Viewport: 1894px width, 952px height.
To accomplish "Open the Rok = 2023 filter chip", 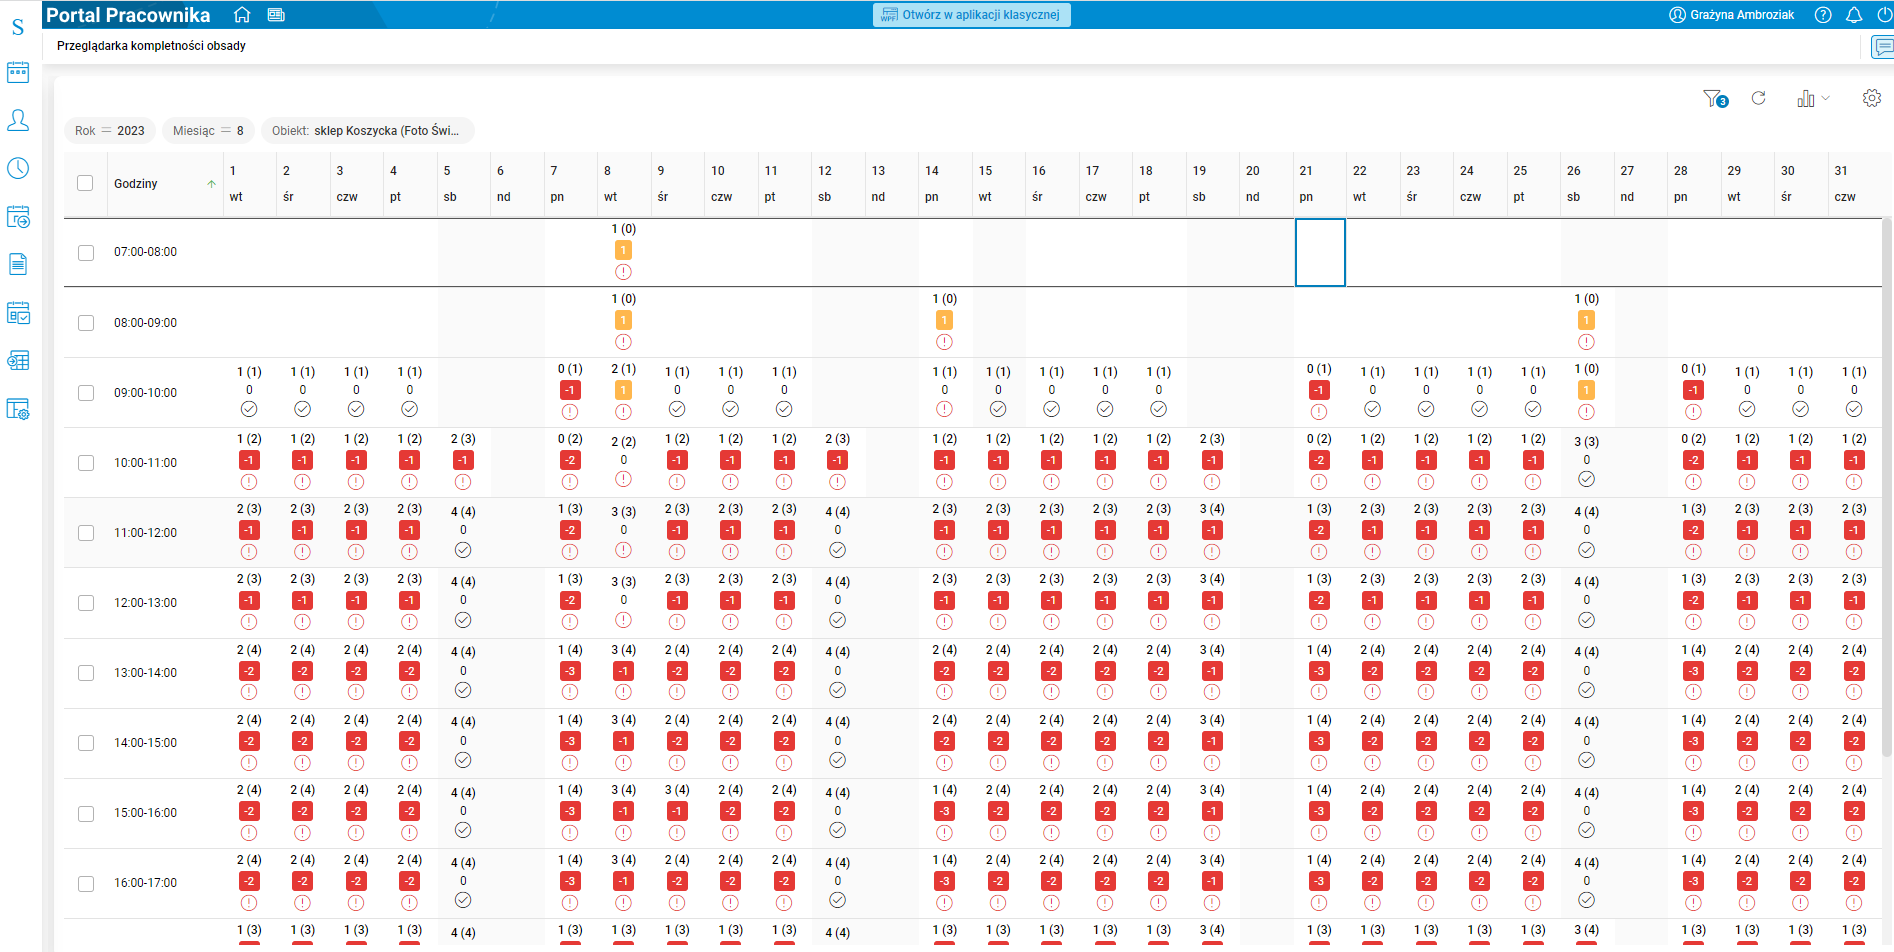I will point(110,131).
